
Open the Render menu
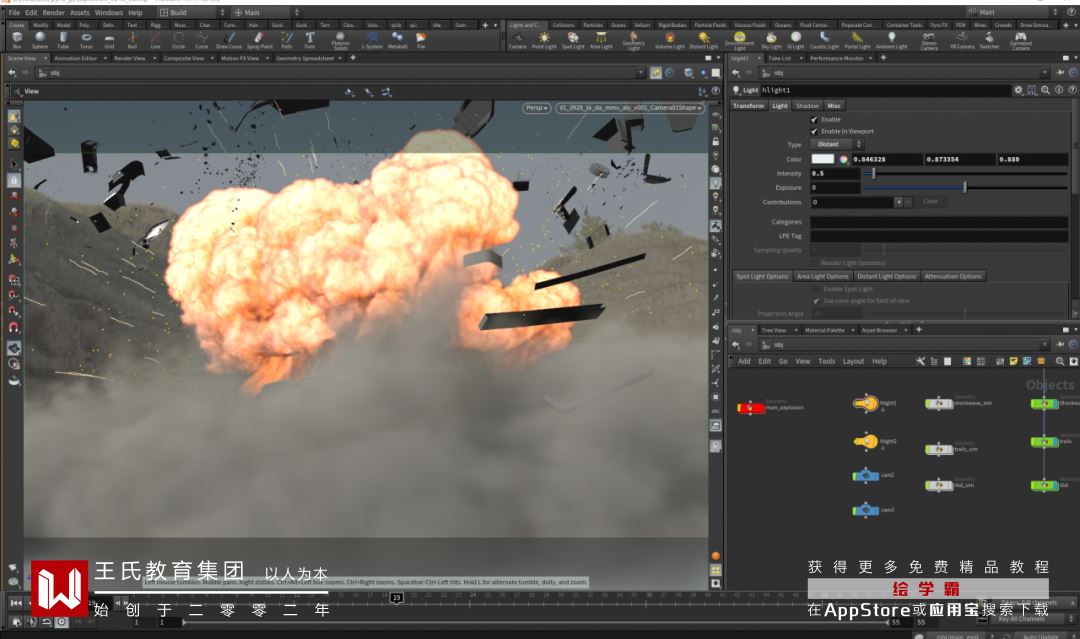53,12
